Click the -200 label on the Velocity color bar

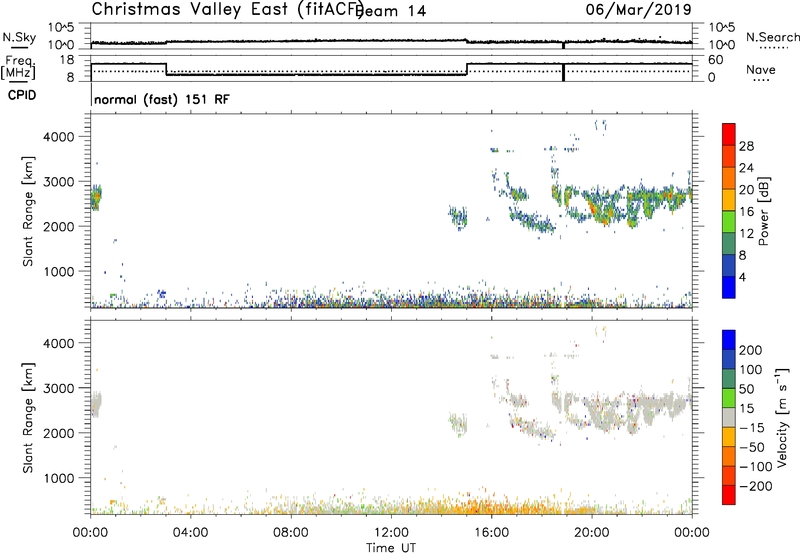pyautogui.click(x=755, y=486)
